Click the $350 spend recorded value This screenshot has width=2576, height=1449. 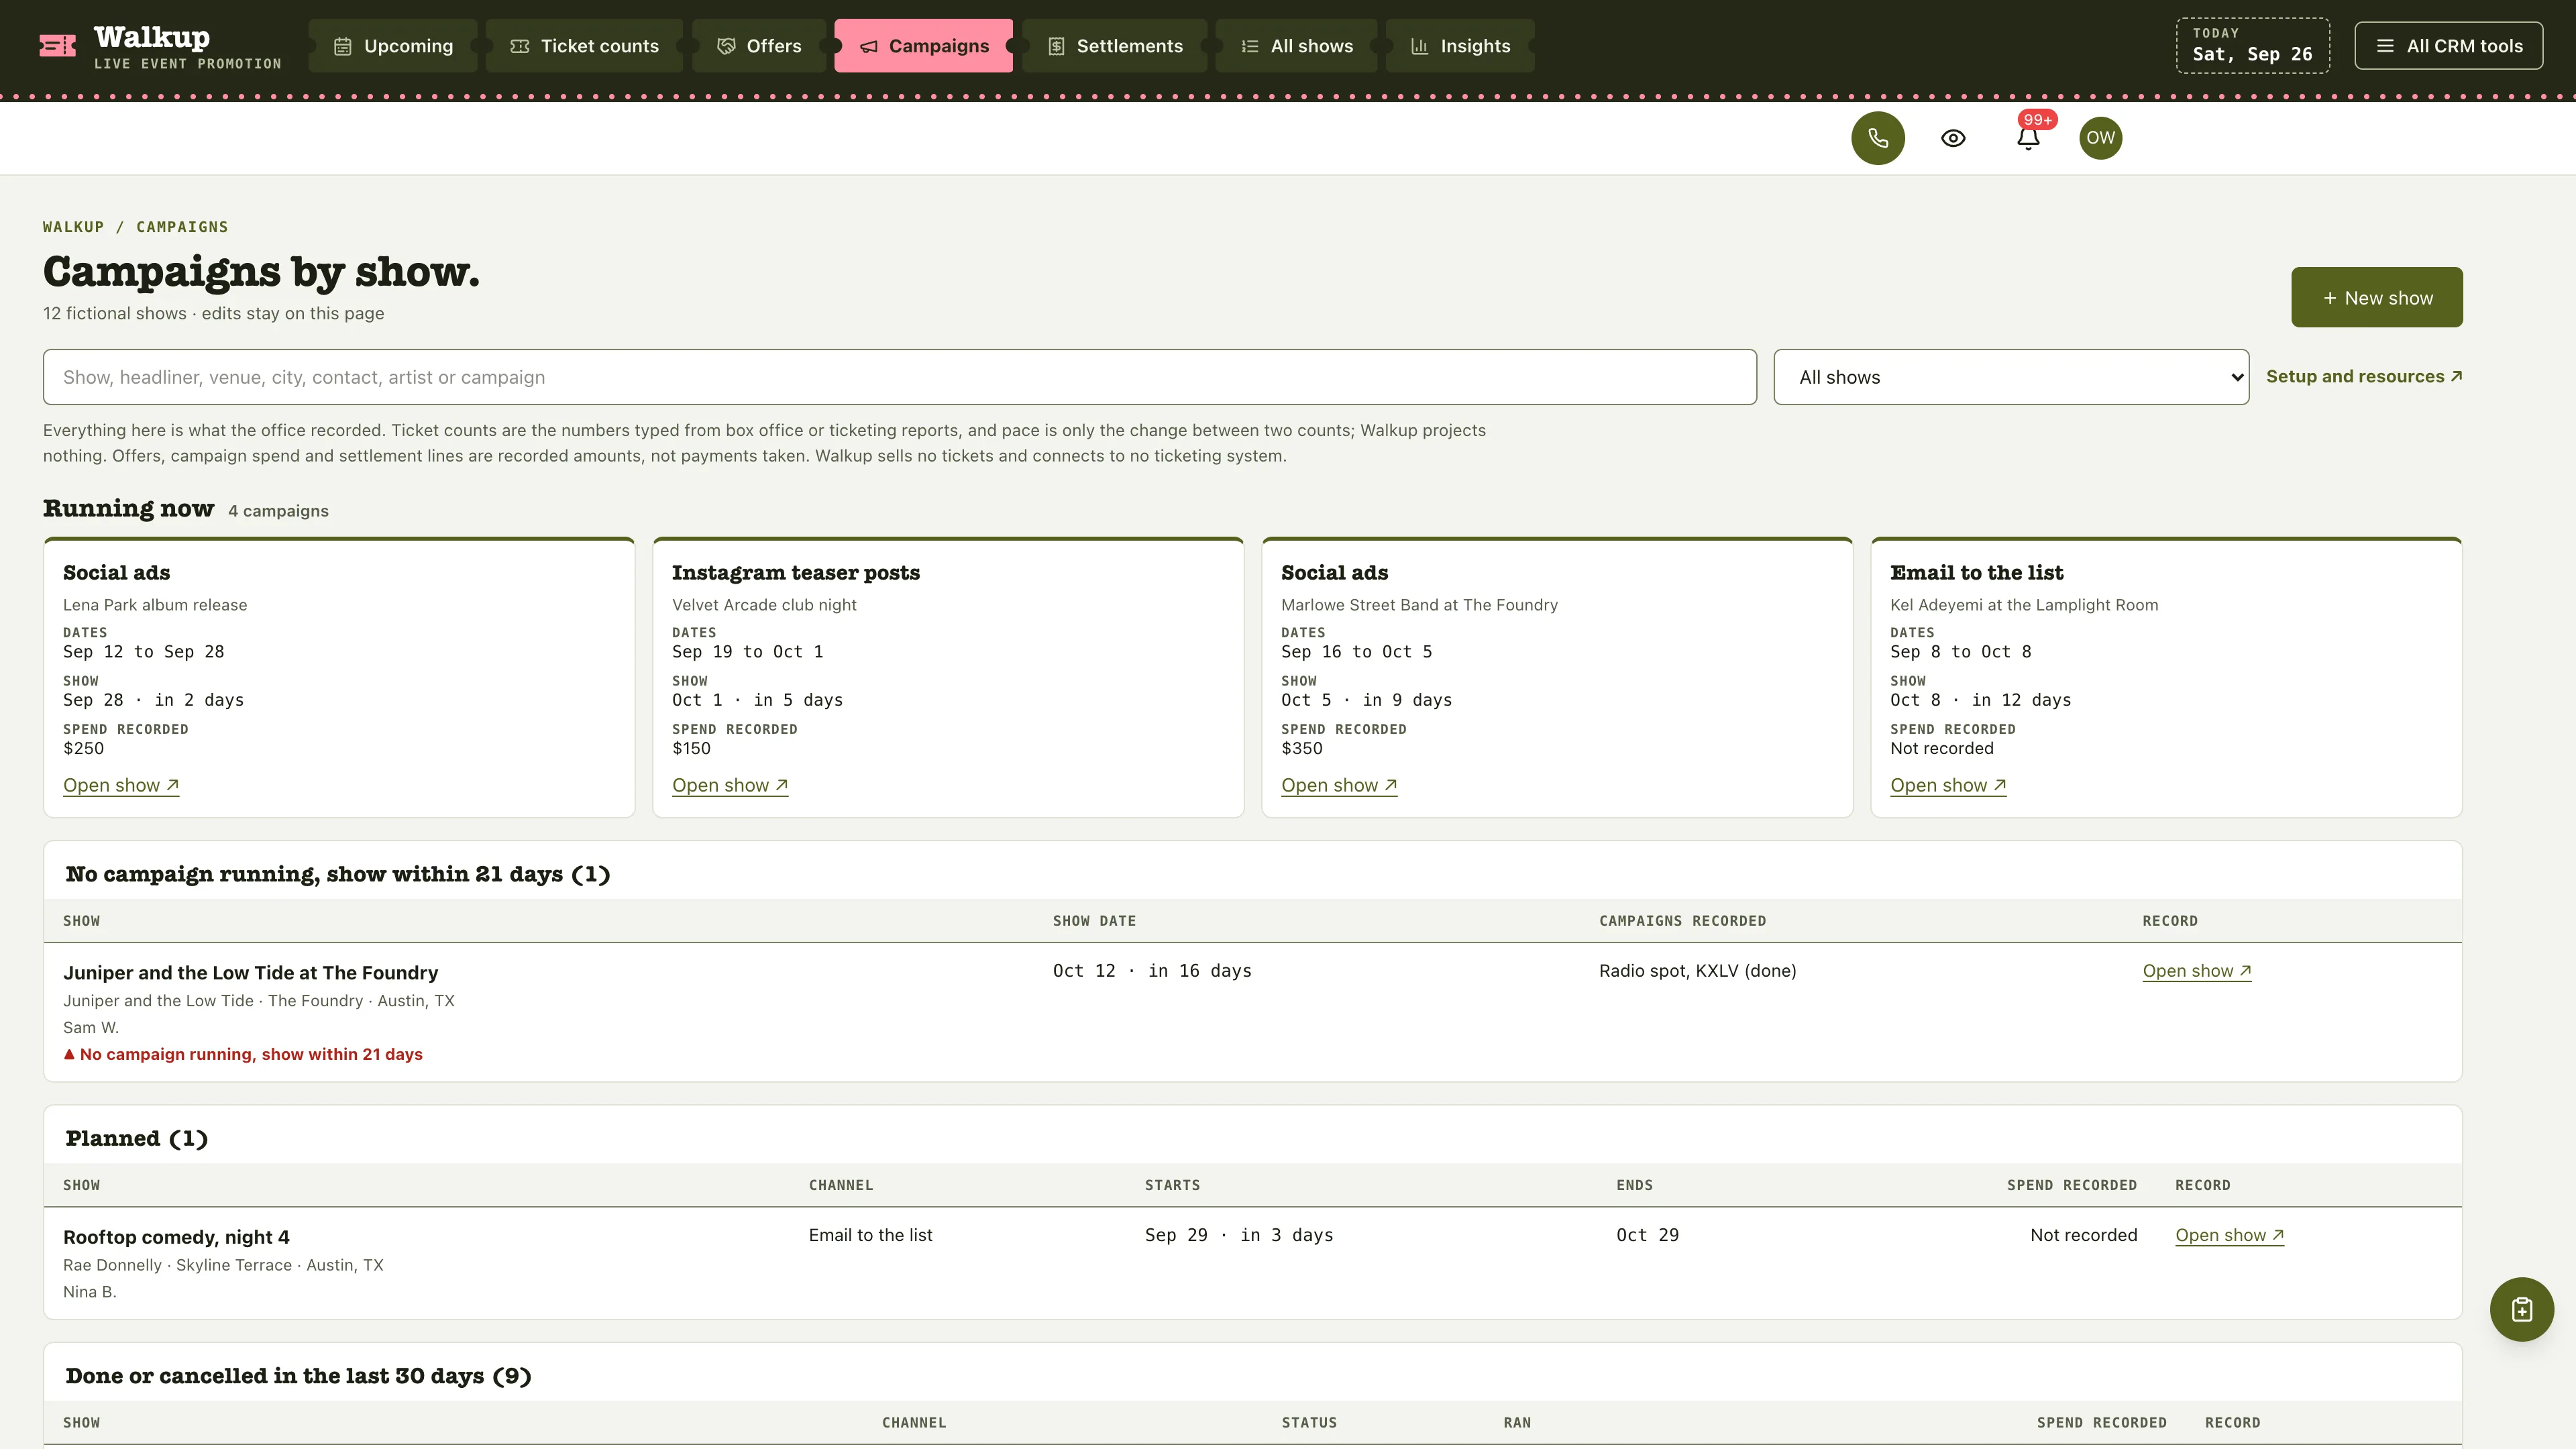(x=1302, y=748)
